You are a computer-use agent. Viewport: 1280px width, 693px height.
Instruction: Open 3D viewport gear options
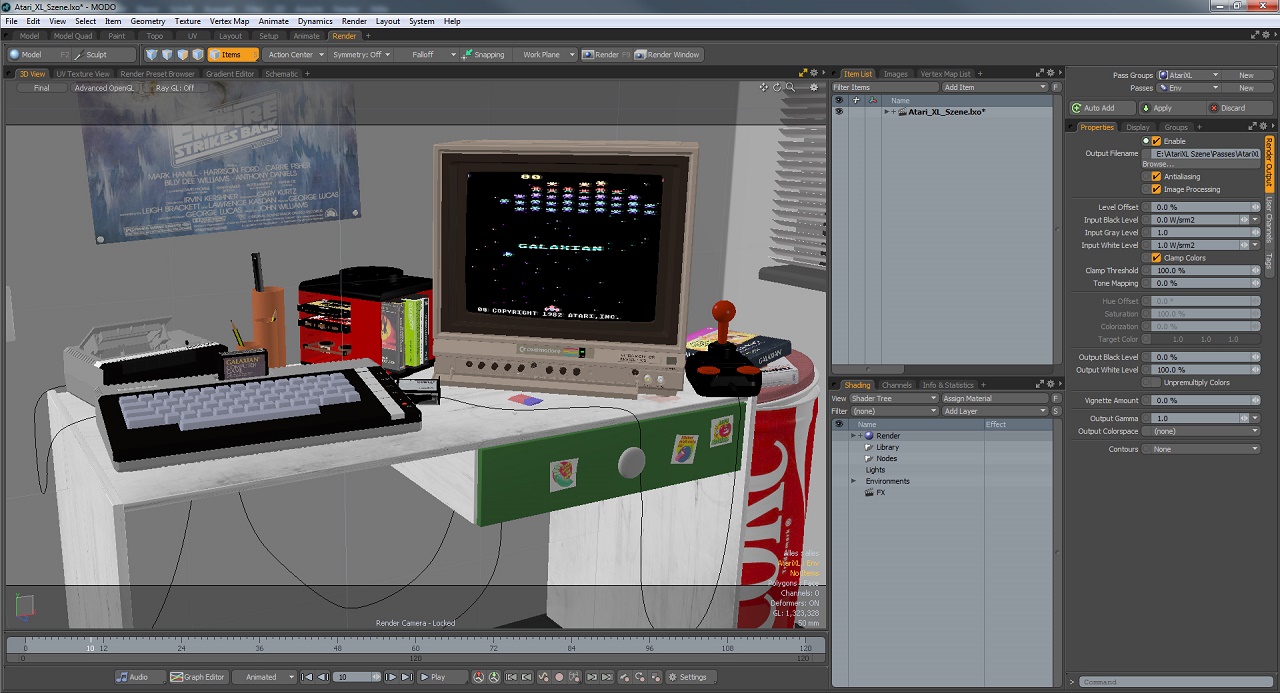click(814, 88)
